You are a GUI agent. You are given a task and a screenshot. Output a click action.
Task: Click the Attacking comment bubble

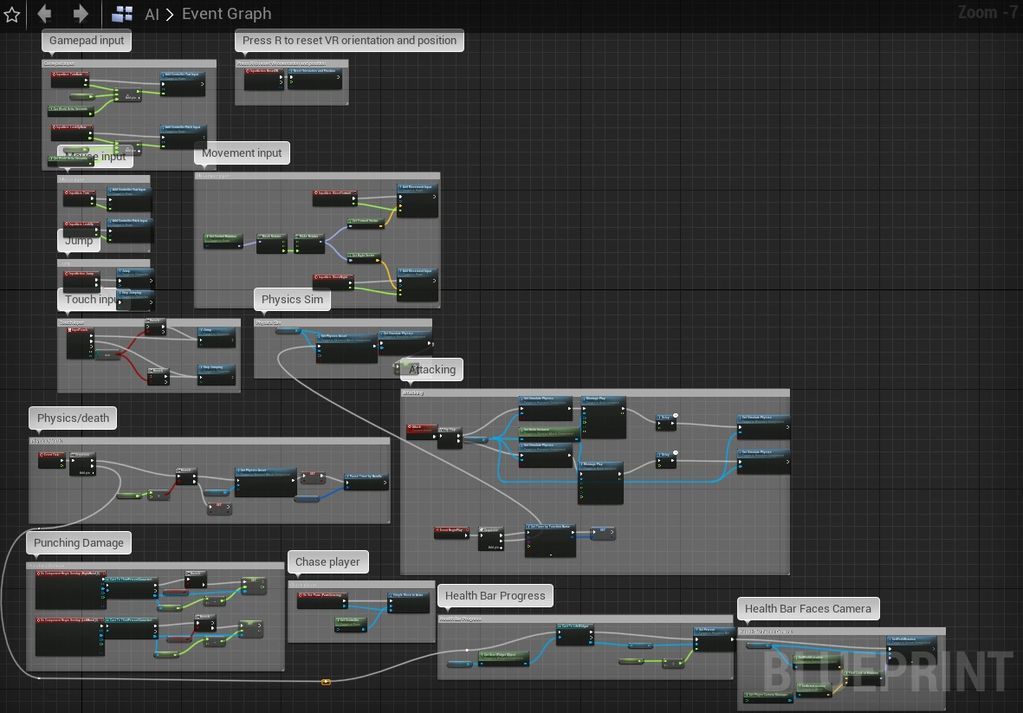coord(432,369)
